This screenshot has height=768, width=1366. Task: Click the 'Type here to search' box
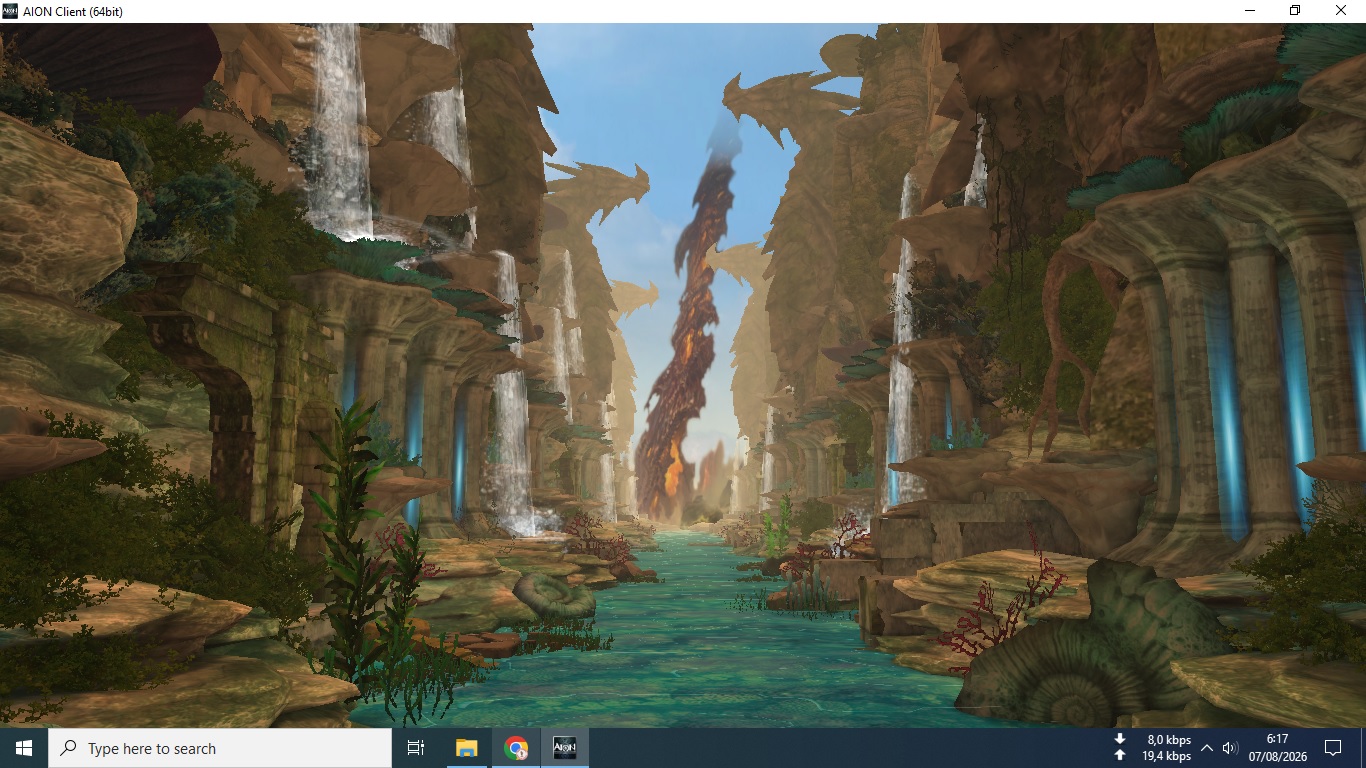220,748
